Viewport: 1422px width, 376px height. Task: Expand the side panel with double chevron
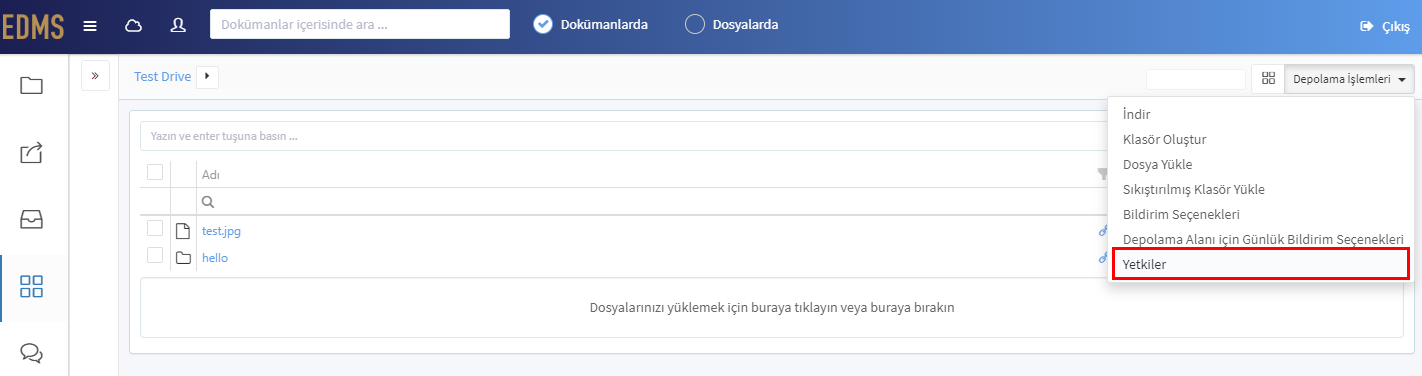coord(95,75)
